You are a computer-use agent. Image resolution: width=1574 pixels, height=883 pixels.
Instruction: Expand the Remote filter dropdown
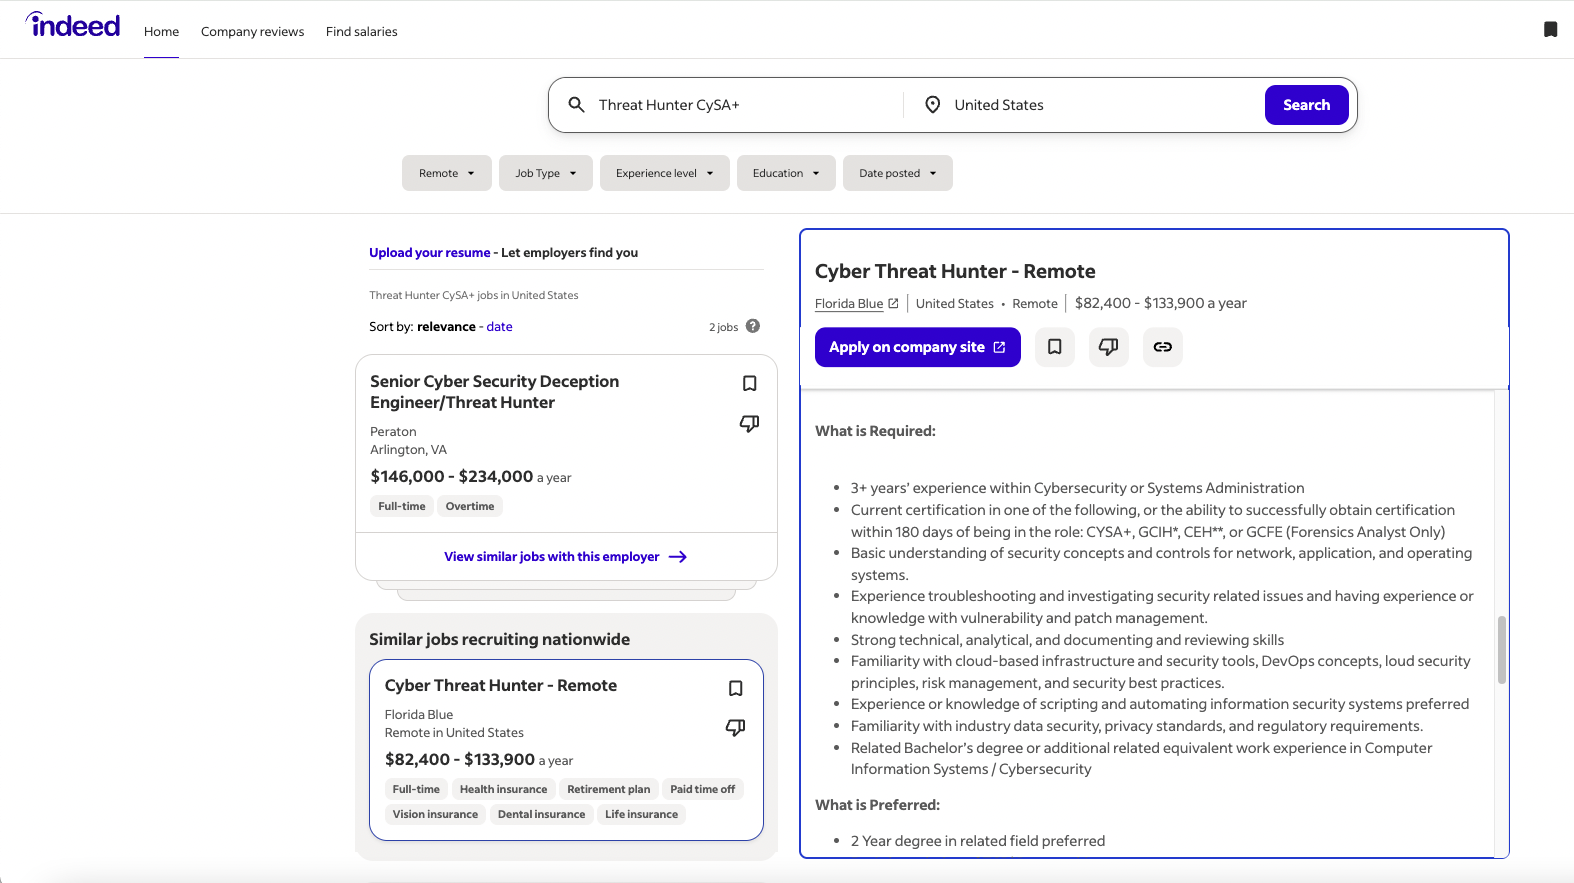pos(446,173)
